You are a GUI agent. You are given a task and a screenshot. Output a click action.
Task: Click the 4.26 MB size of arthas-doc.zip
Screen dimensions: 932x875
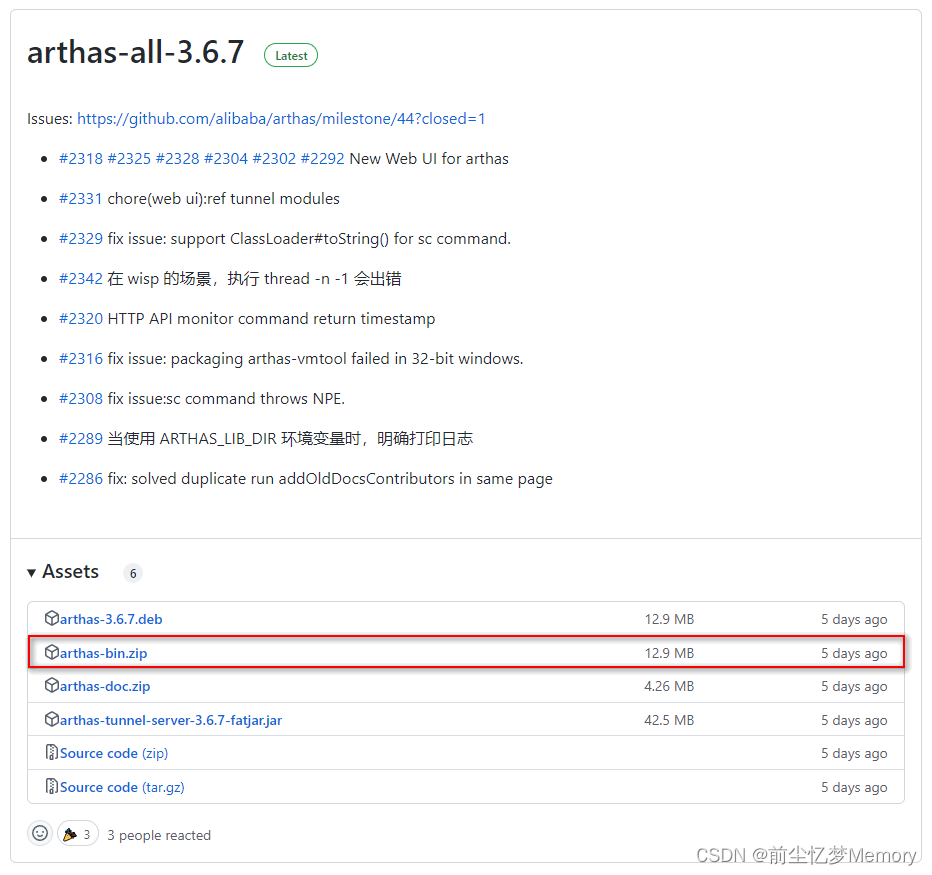[669, 686]
